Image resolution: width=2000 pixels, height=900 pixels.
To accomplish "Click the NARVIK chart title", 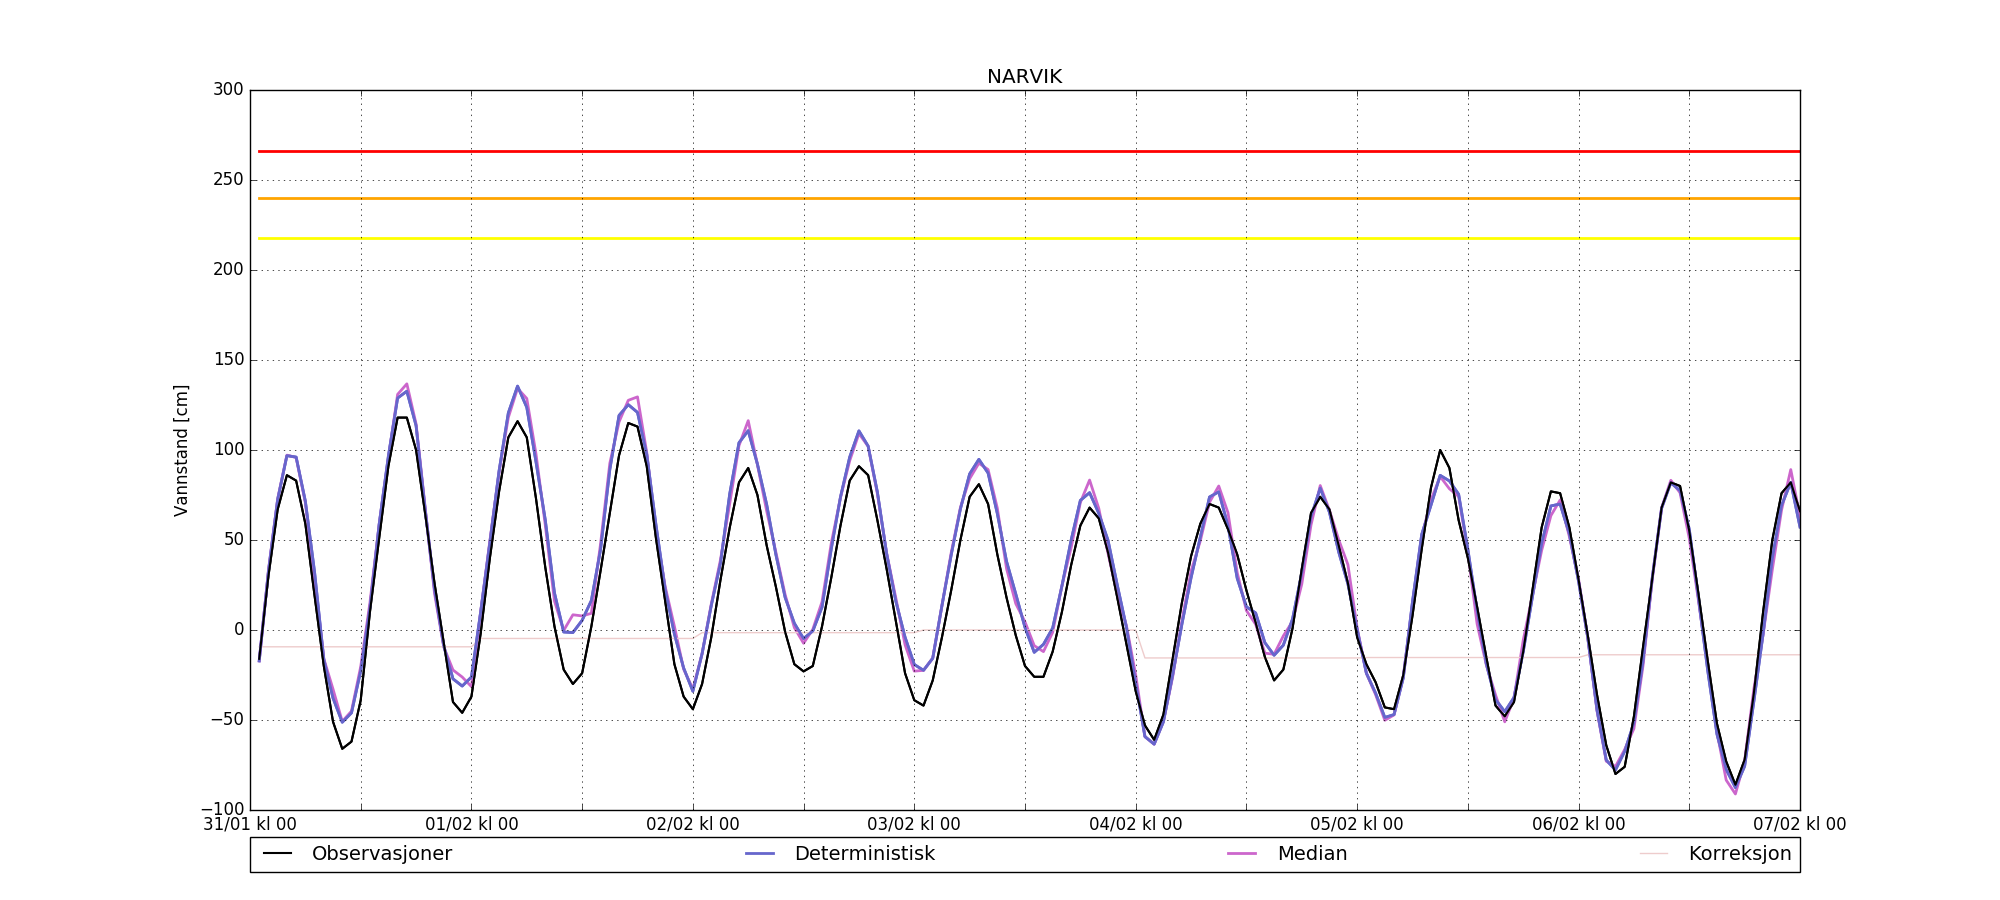I will pos(1024,77).
